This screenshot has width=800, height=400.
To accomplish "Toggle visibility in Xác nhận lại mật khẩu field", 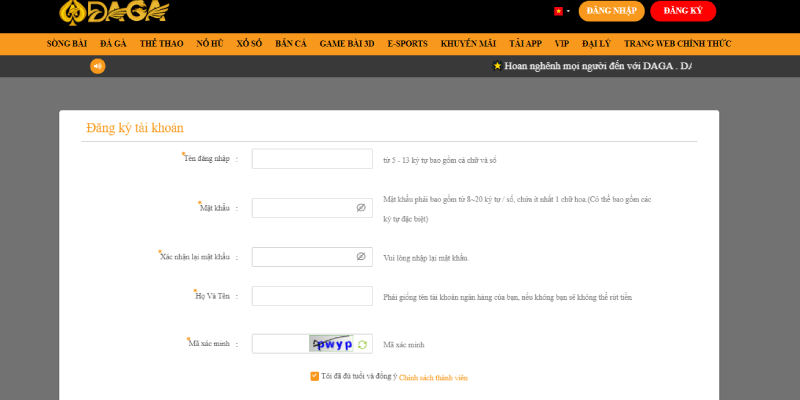I will (361, 257).
